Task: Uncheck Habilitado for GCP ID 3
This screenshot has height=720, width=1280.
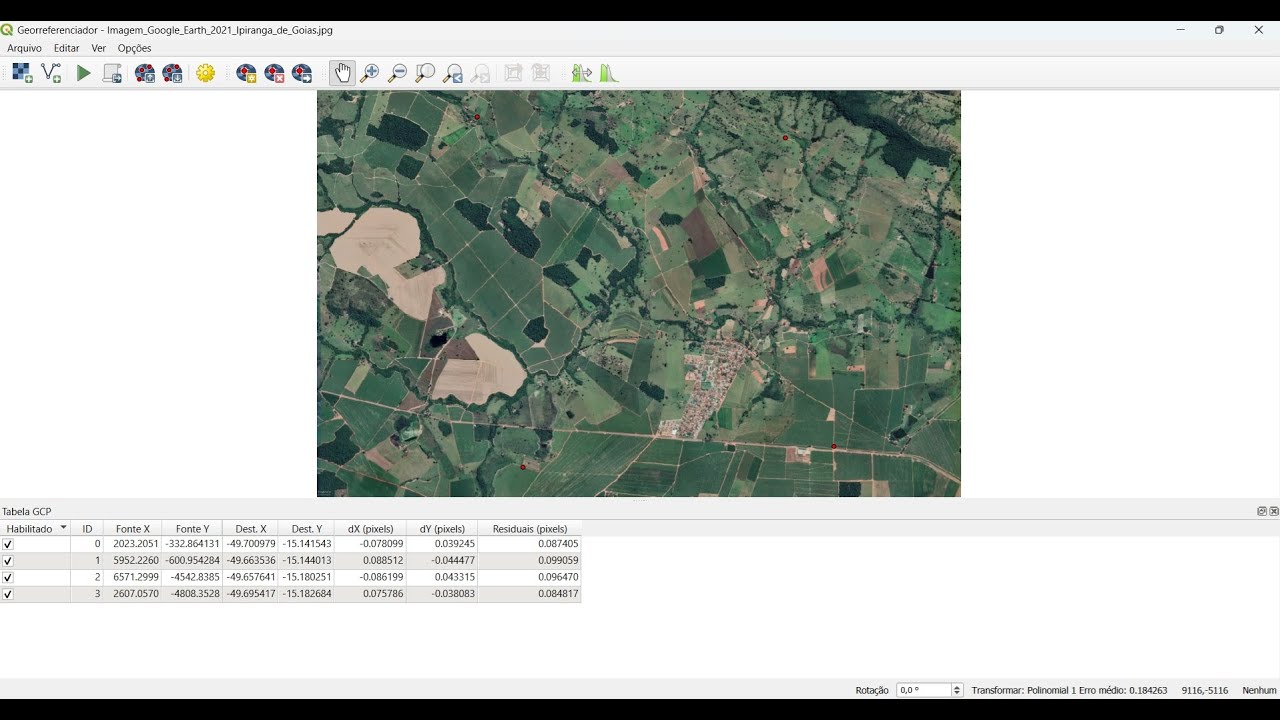Action: [x=8, y=594]
